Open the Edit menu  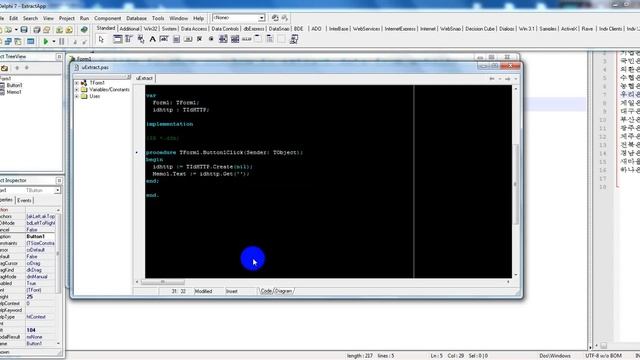click(x=13, y=18)
